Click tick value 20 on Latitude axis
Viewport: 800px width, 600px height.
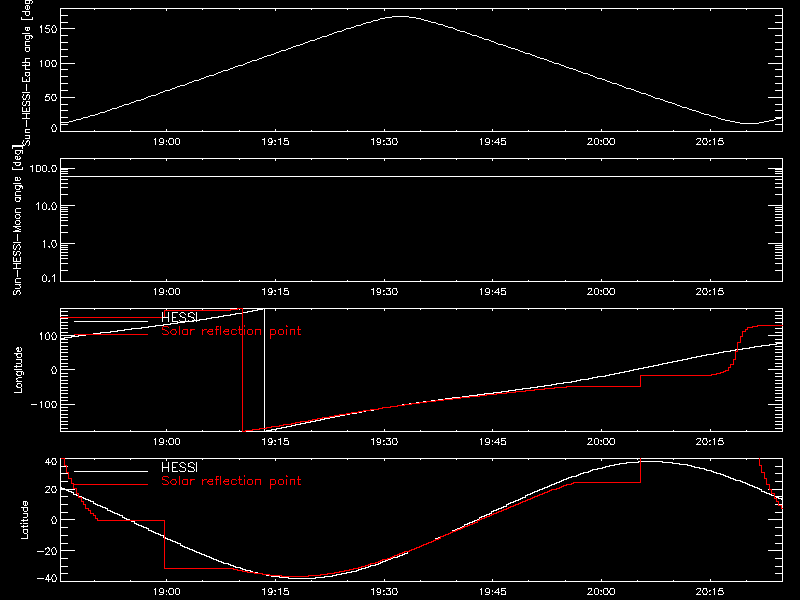click(51, 490)
